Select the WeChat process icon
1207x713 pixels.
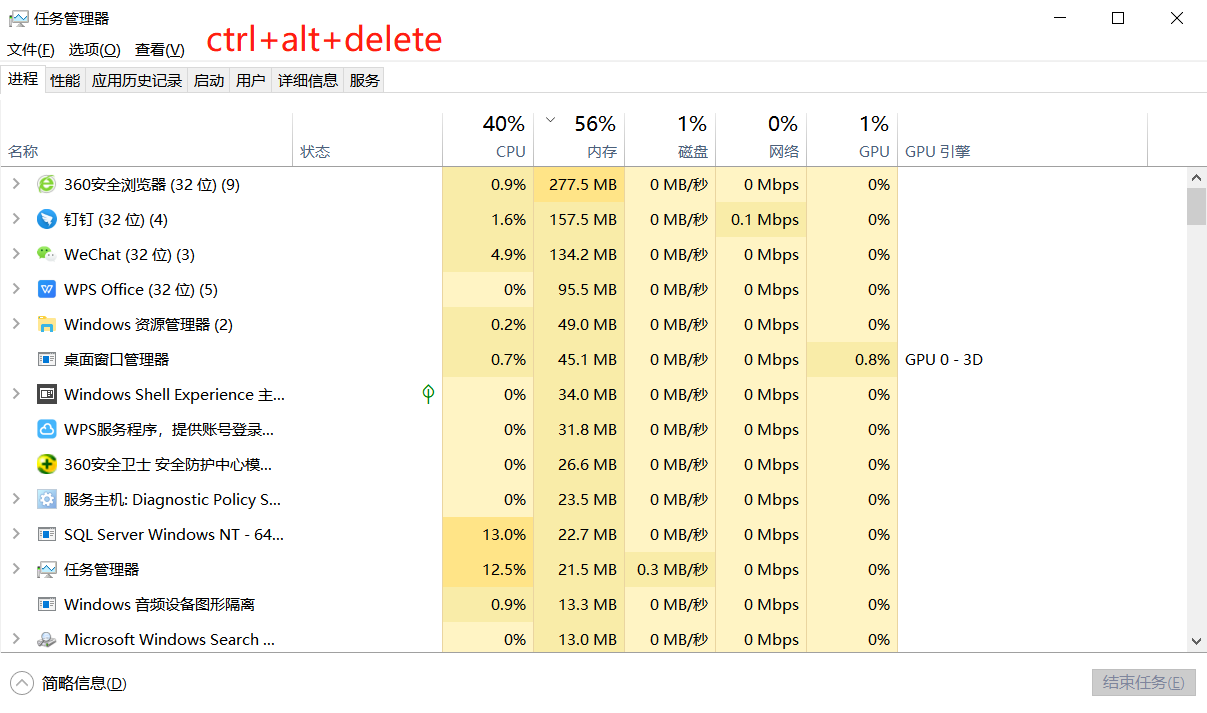[47, 254]
